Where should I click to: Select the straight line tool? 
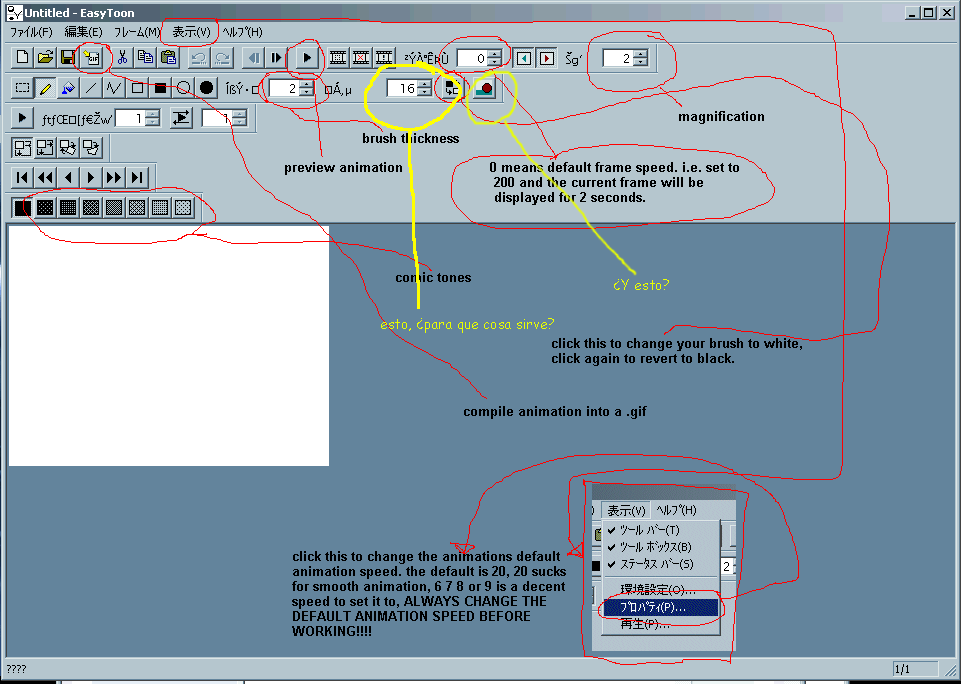[x=91, y=88]
